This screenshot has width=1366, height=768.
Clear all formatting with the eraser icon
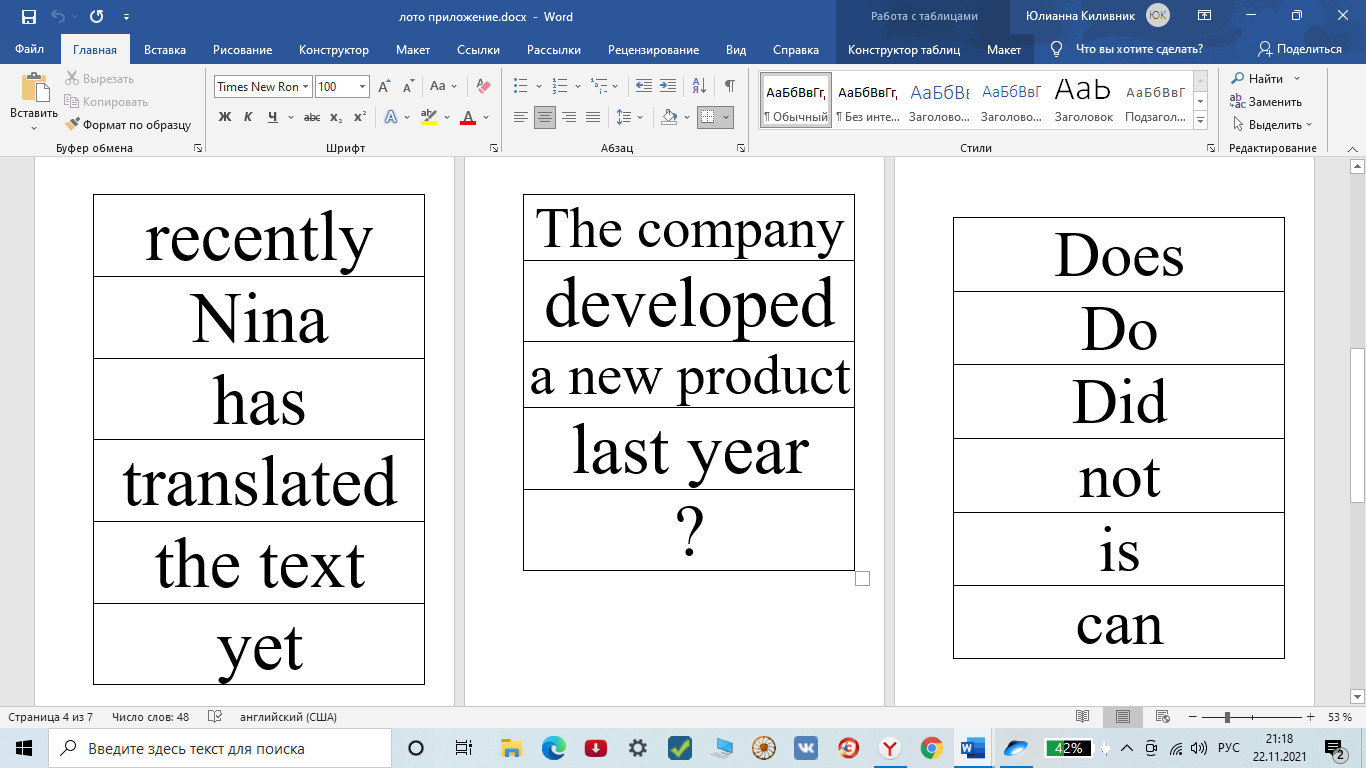(x=483, y=87)
